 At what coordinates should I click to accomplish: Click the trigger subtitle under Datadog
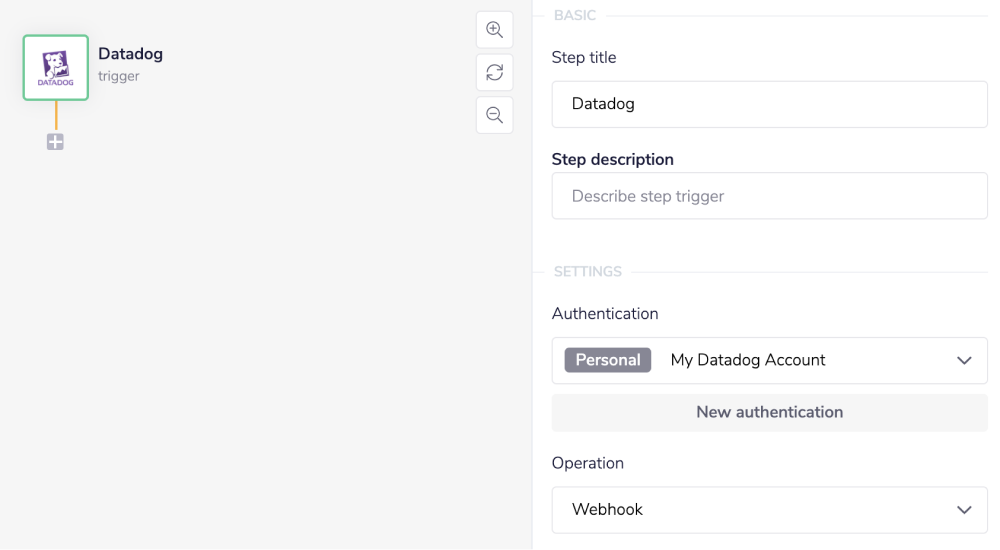[119, 76]
